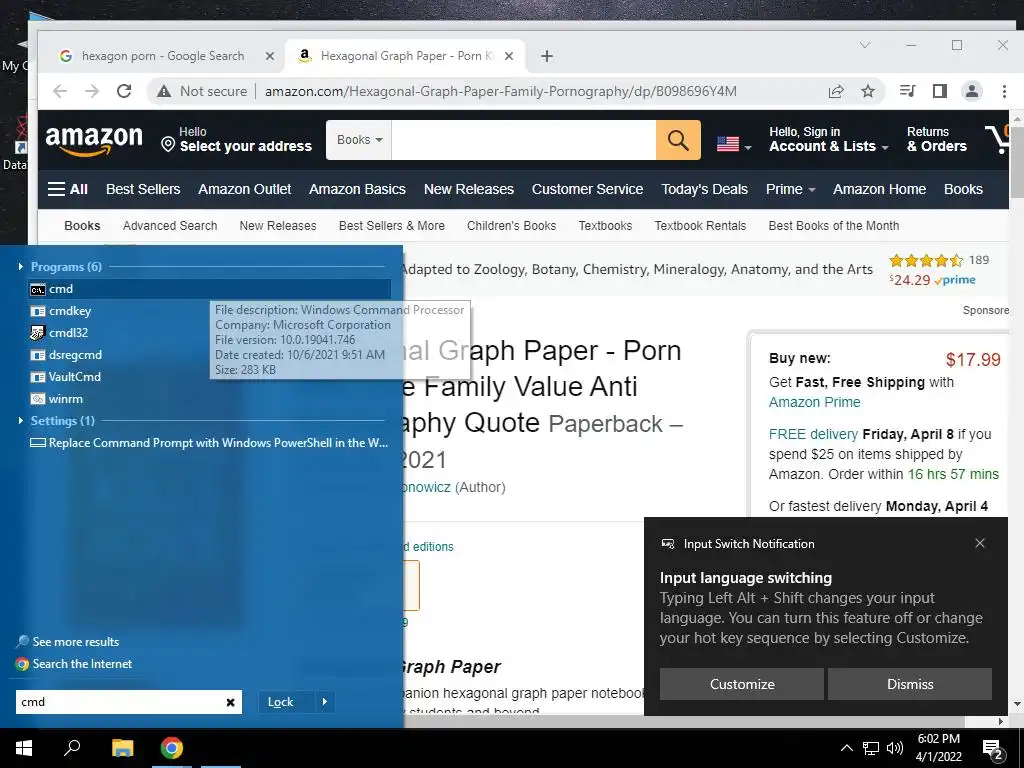Clear the cmd search box with X
The height and width of the screenshot is (768, 1024).
point(231,702)
